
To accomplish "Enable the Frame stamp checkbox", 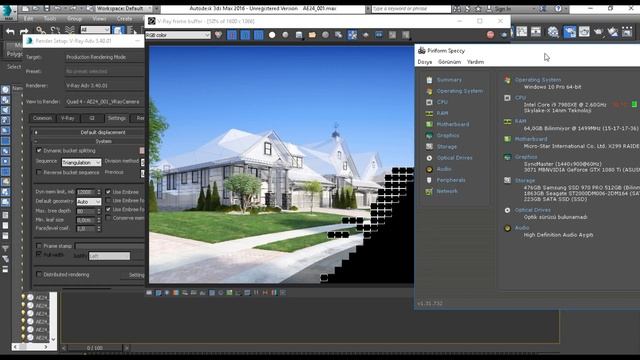I will pyautogui.click(x=39, y=246).
